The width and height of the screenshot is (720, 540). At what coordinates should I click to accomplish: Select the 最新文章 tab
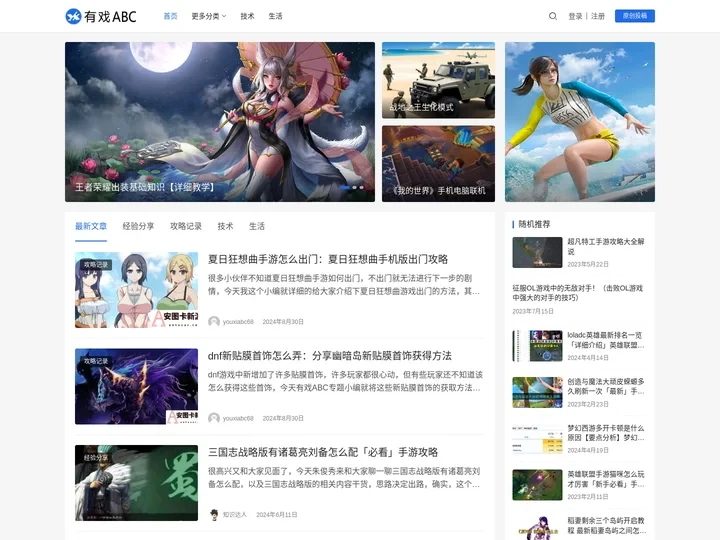pyautogui.click(x=91, y=226)
